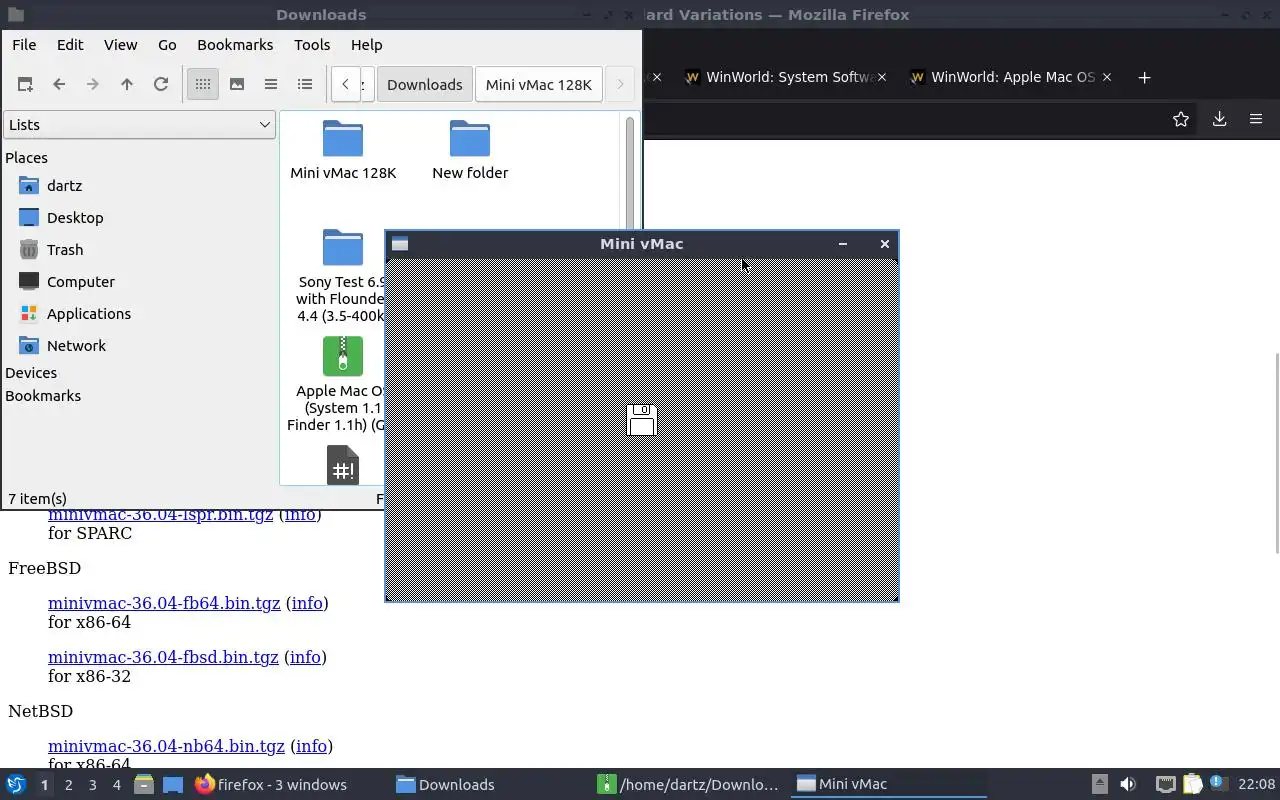Open the Firefox hamburger menu
This screenshot has width=1280, height=800.
click(1256, 119)
